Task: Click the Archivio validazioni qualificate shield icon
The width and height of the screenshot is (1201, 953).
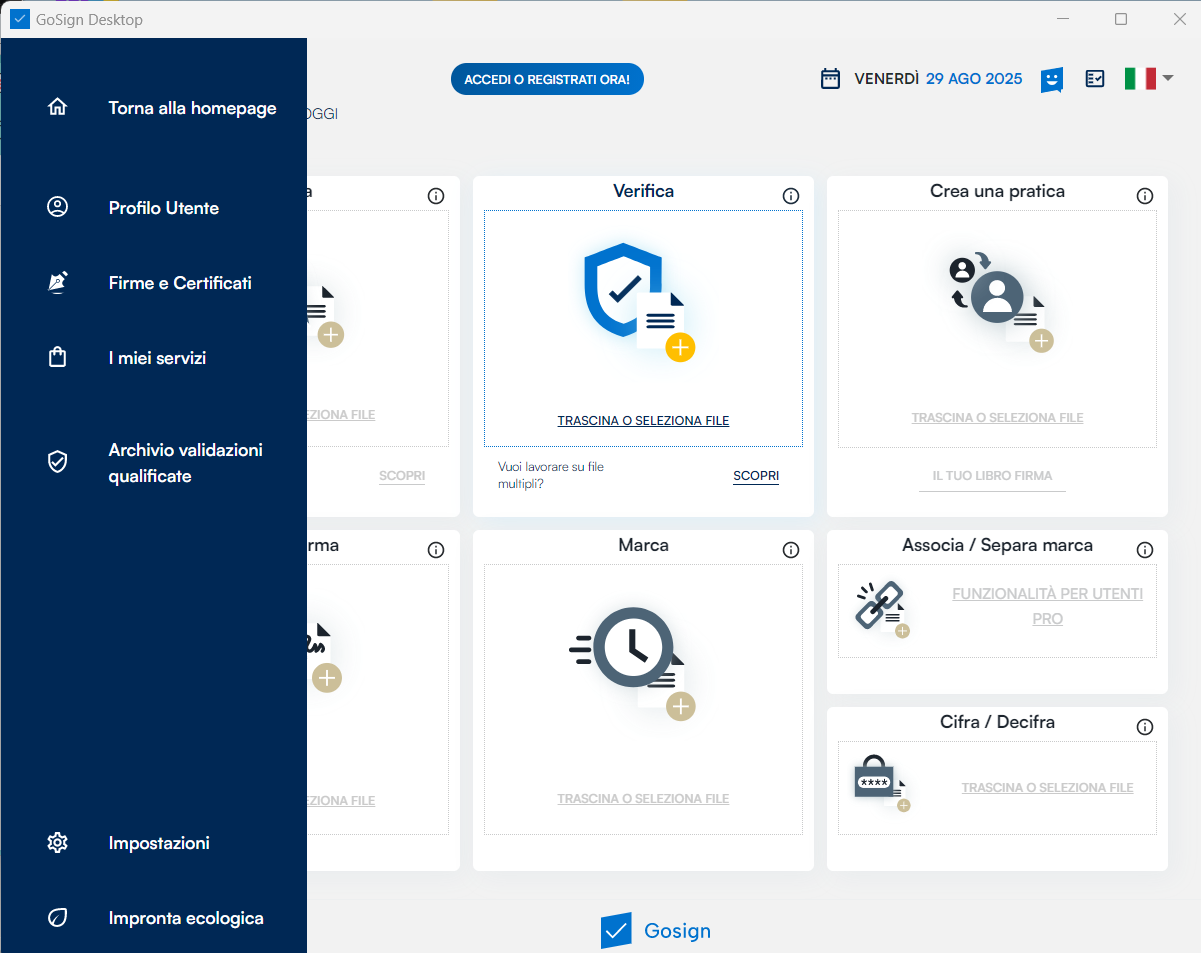Action: (58, 462)
